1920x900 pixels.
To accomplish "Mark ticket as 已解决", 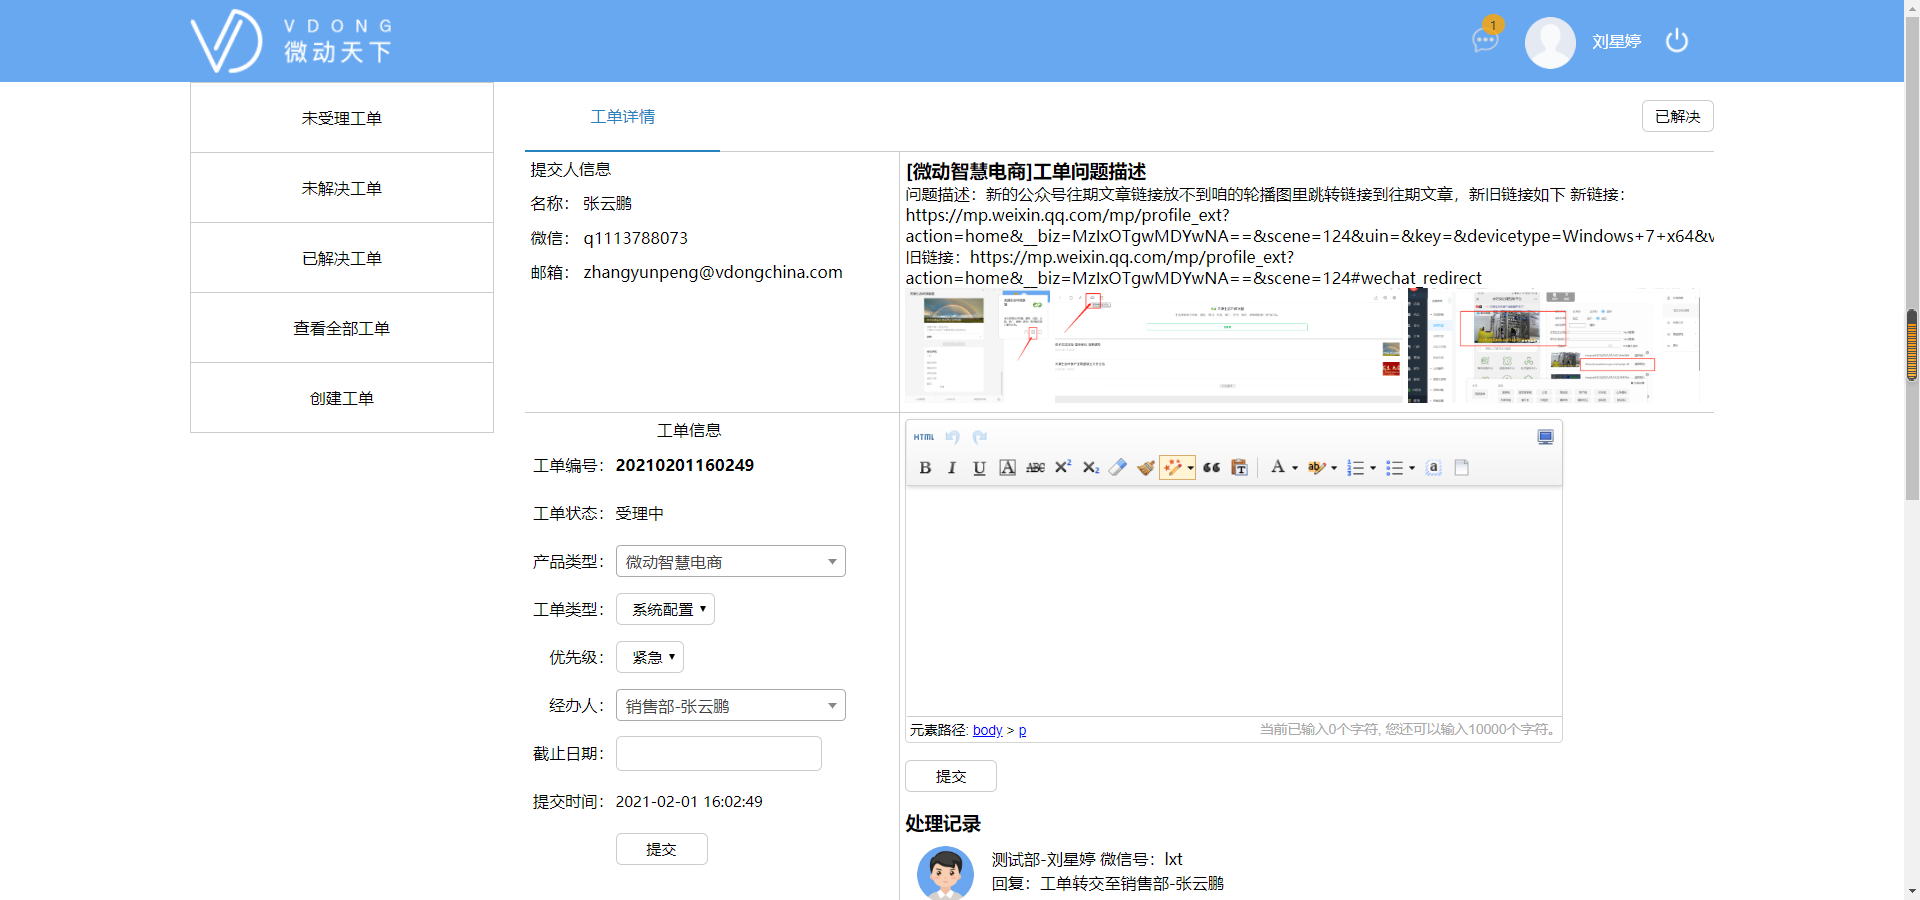I will (1677, 116).
